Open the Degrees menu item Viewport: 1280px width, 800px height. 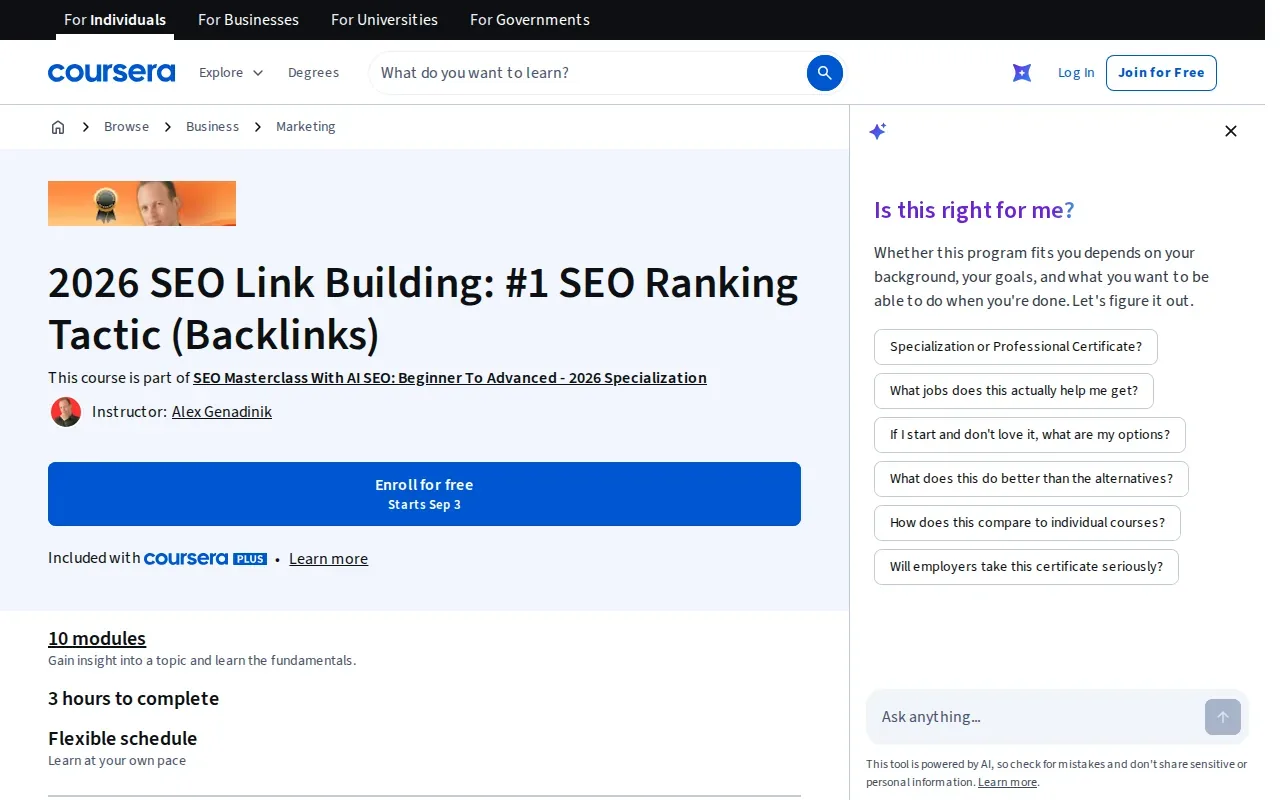(x=313, y=73)
